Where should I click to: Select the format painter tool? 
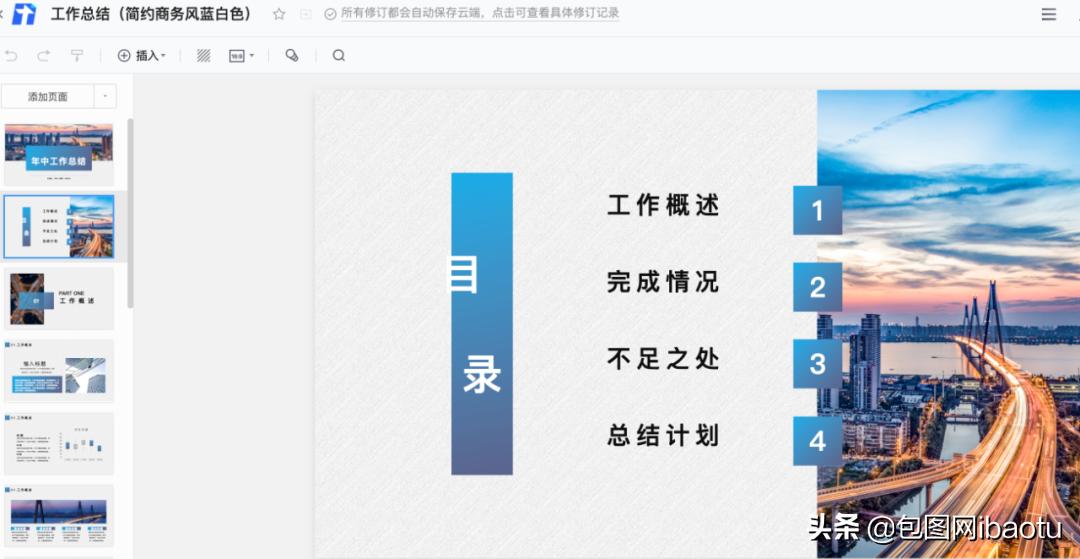(x=77, y=56)
